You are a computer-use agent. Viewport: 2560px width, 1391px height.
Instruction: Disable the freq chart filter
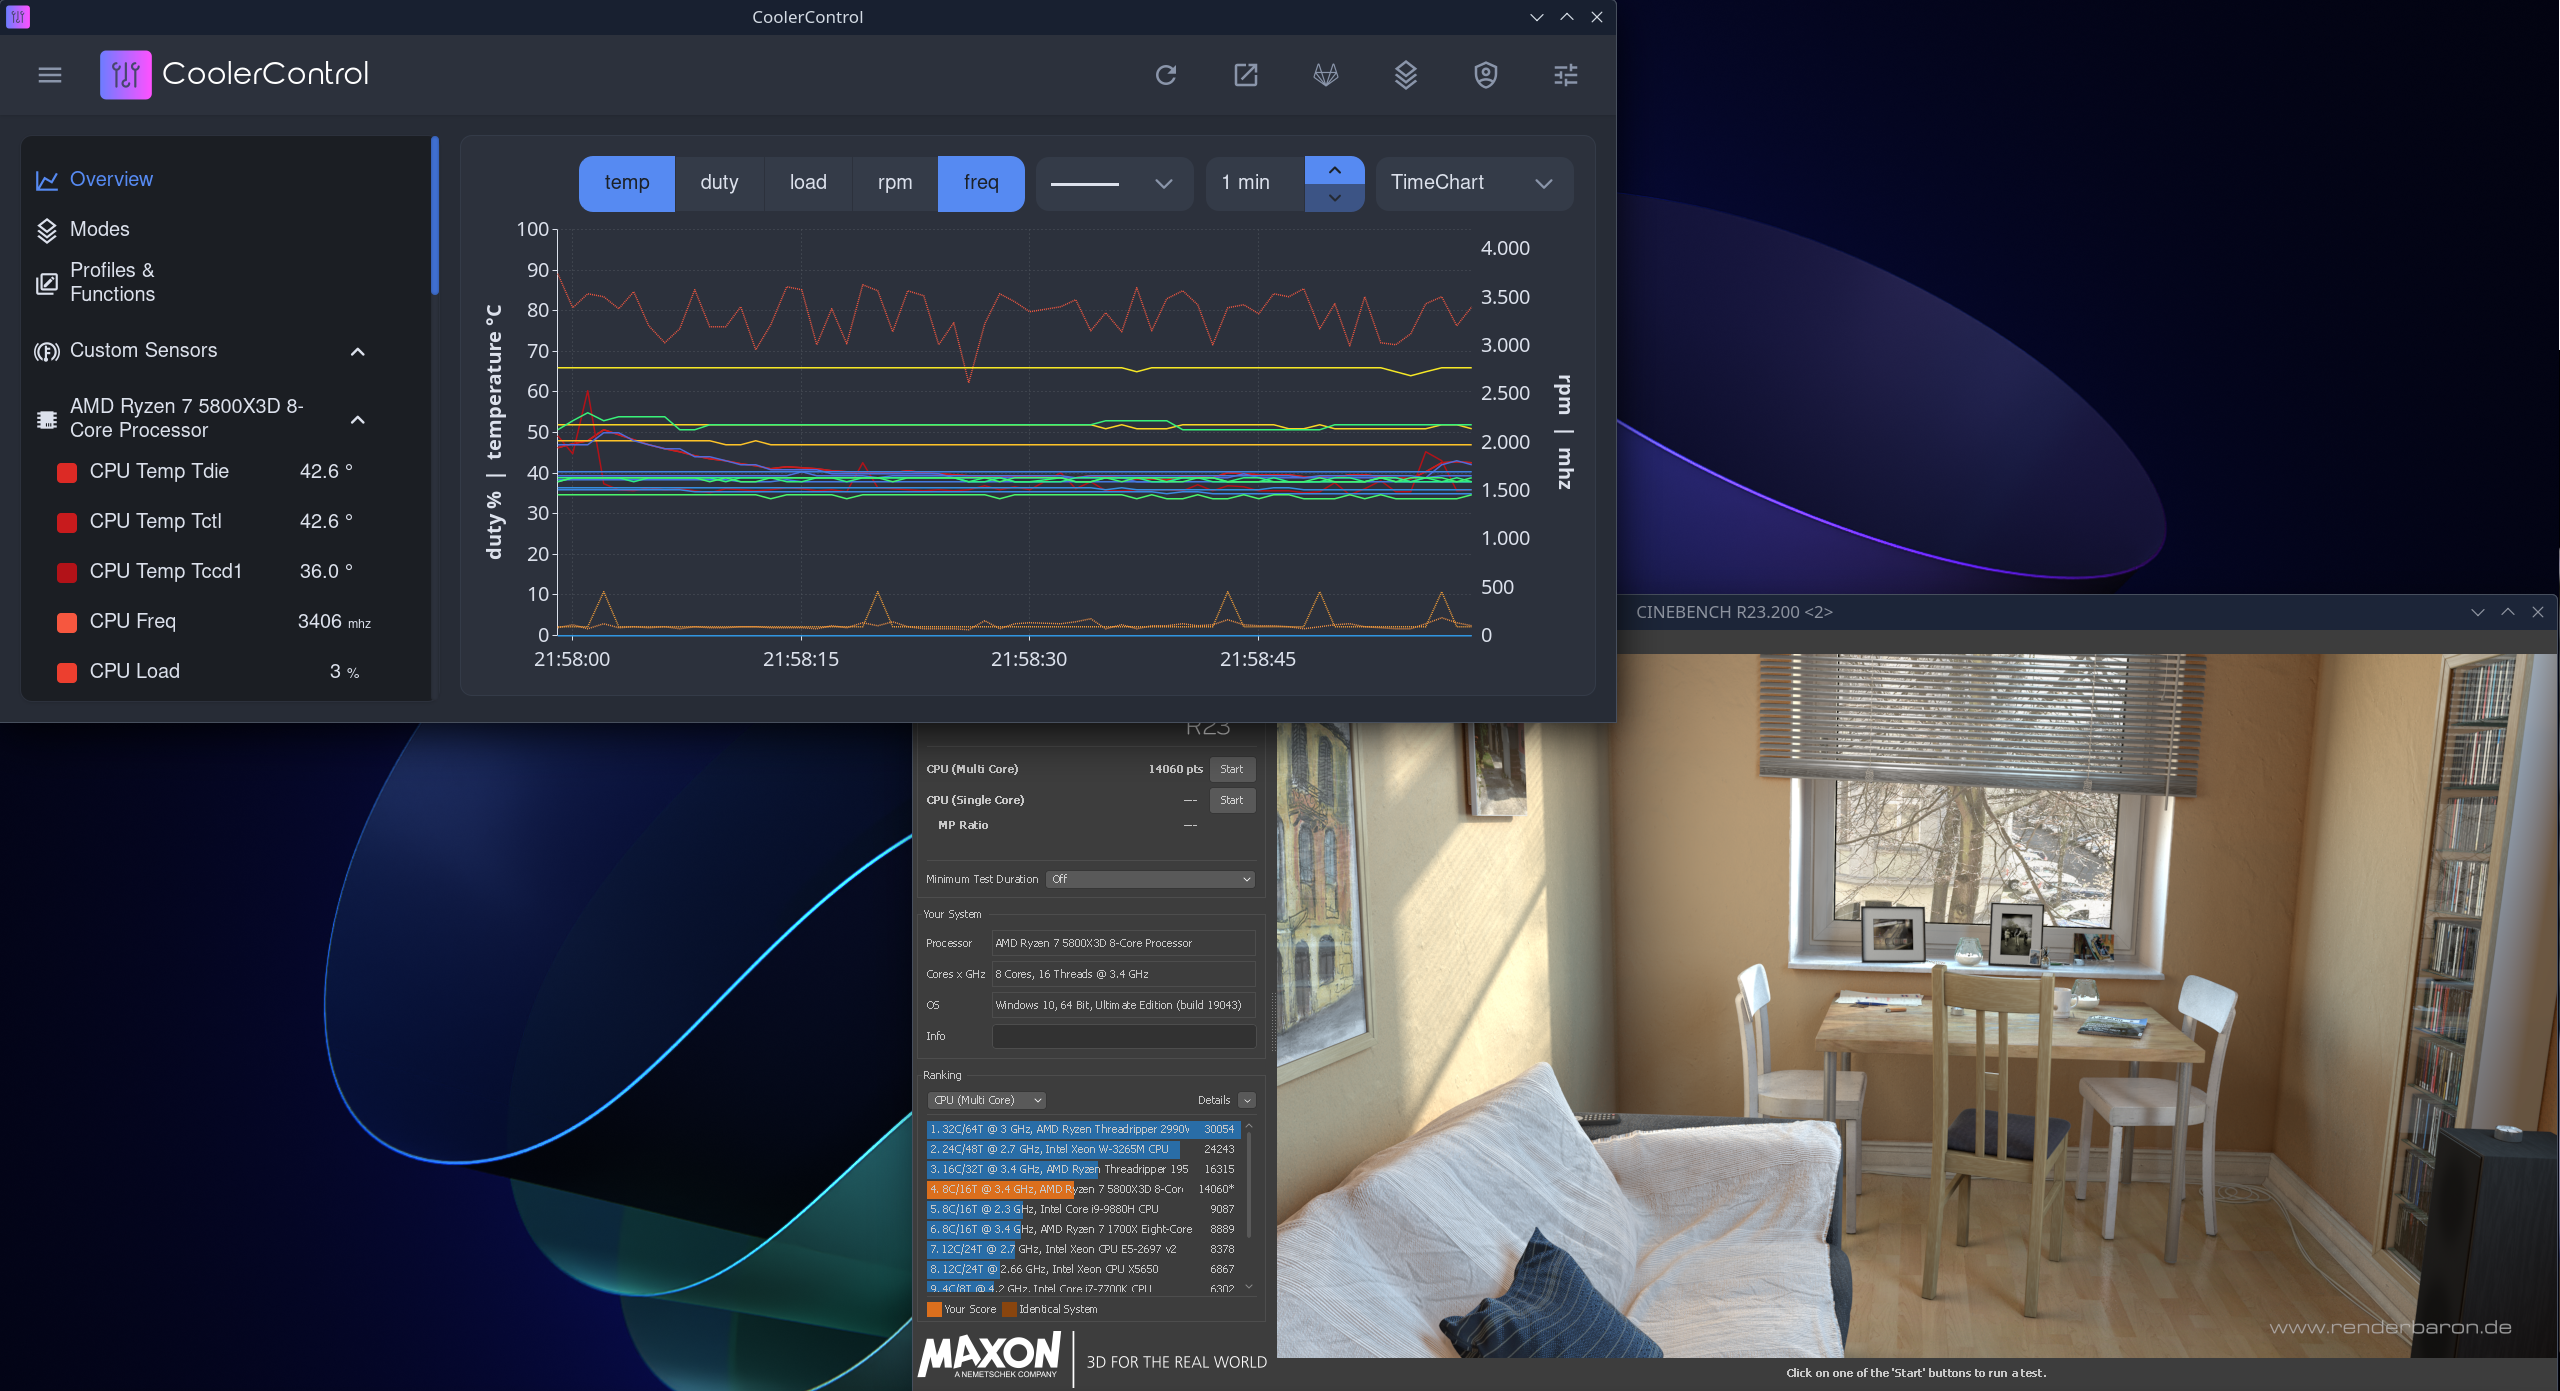pyautogui.click(x=981, y=183)
